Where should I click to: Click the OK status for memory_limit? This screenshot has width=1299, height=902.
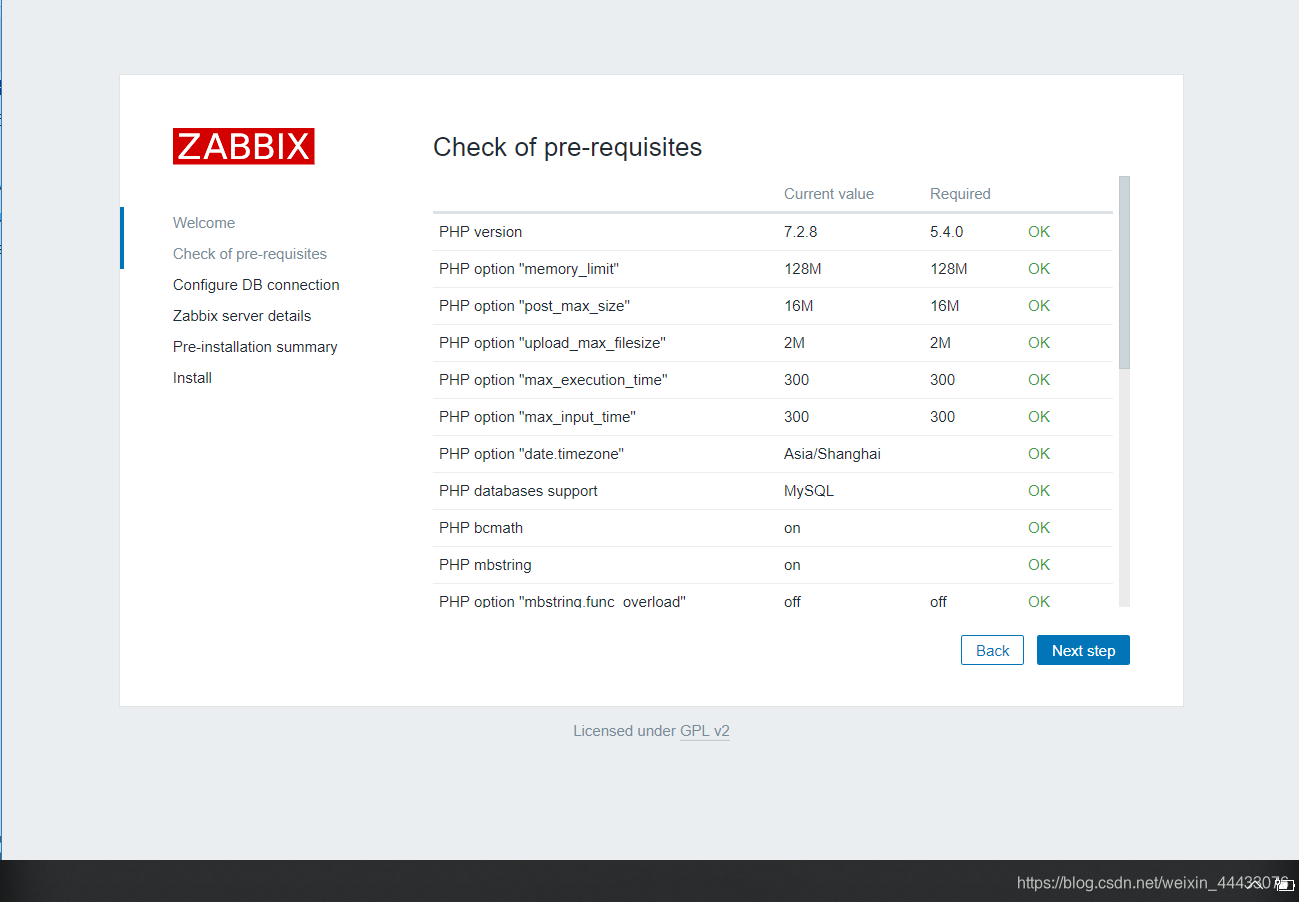point(1039,269)
